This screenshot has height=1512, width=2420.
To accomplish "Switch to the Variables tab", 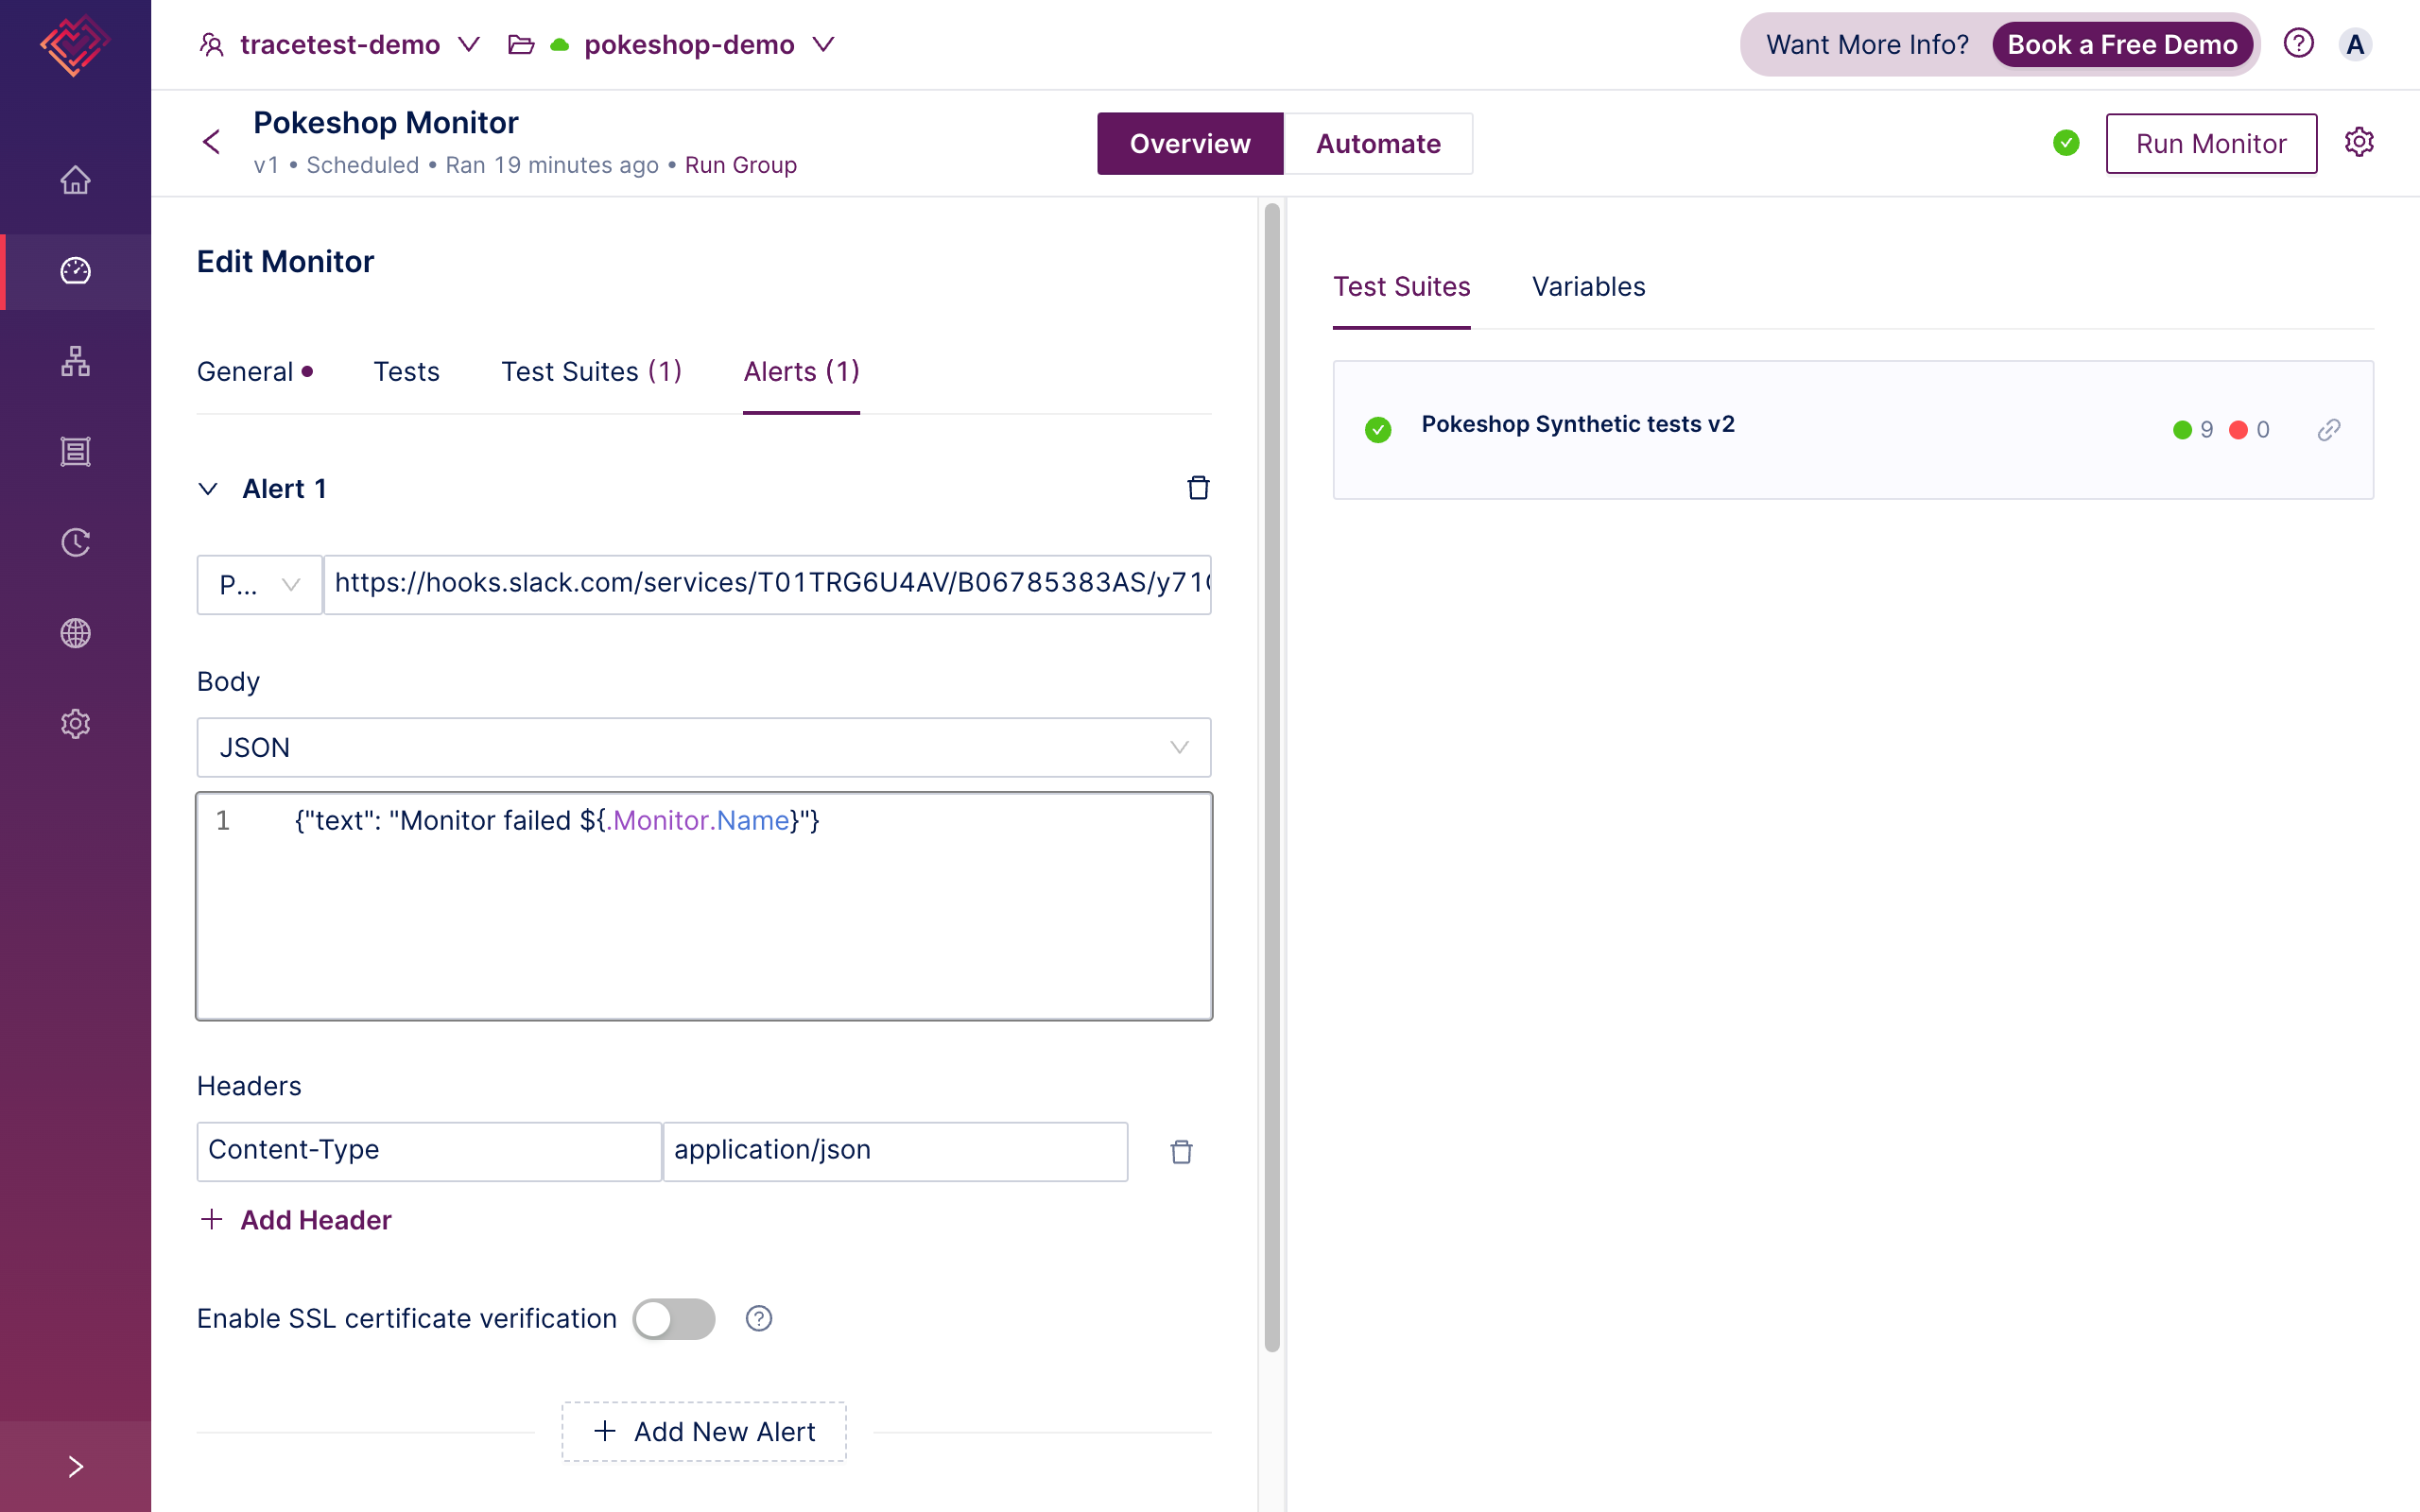I will [x=1587, y=287].
